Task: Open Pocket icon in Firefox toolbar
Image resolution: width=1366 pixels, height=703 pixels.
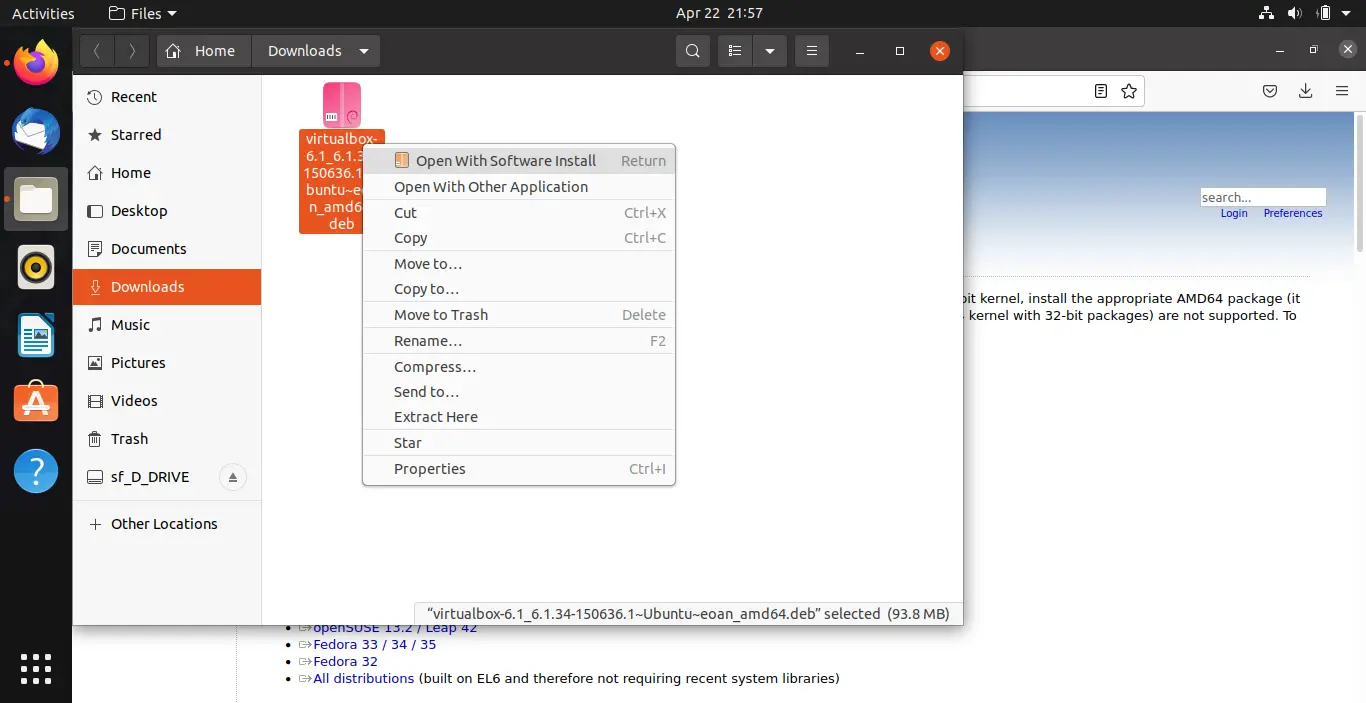Action: point(1270,91)
